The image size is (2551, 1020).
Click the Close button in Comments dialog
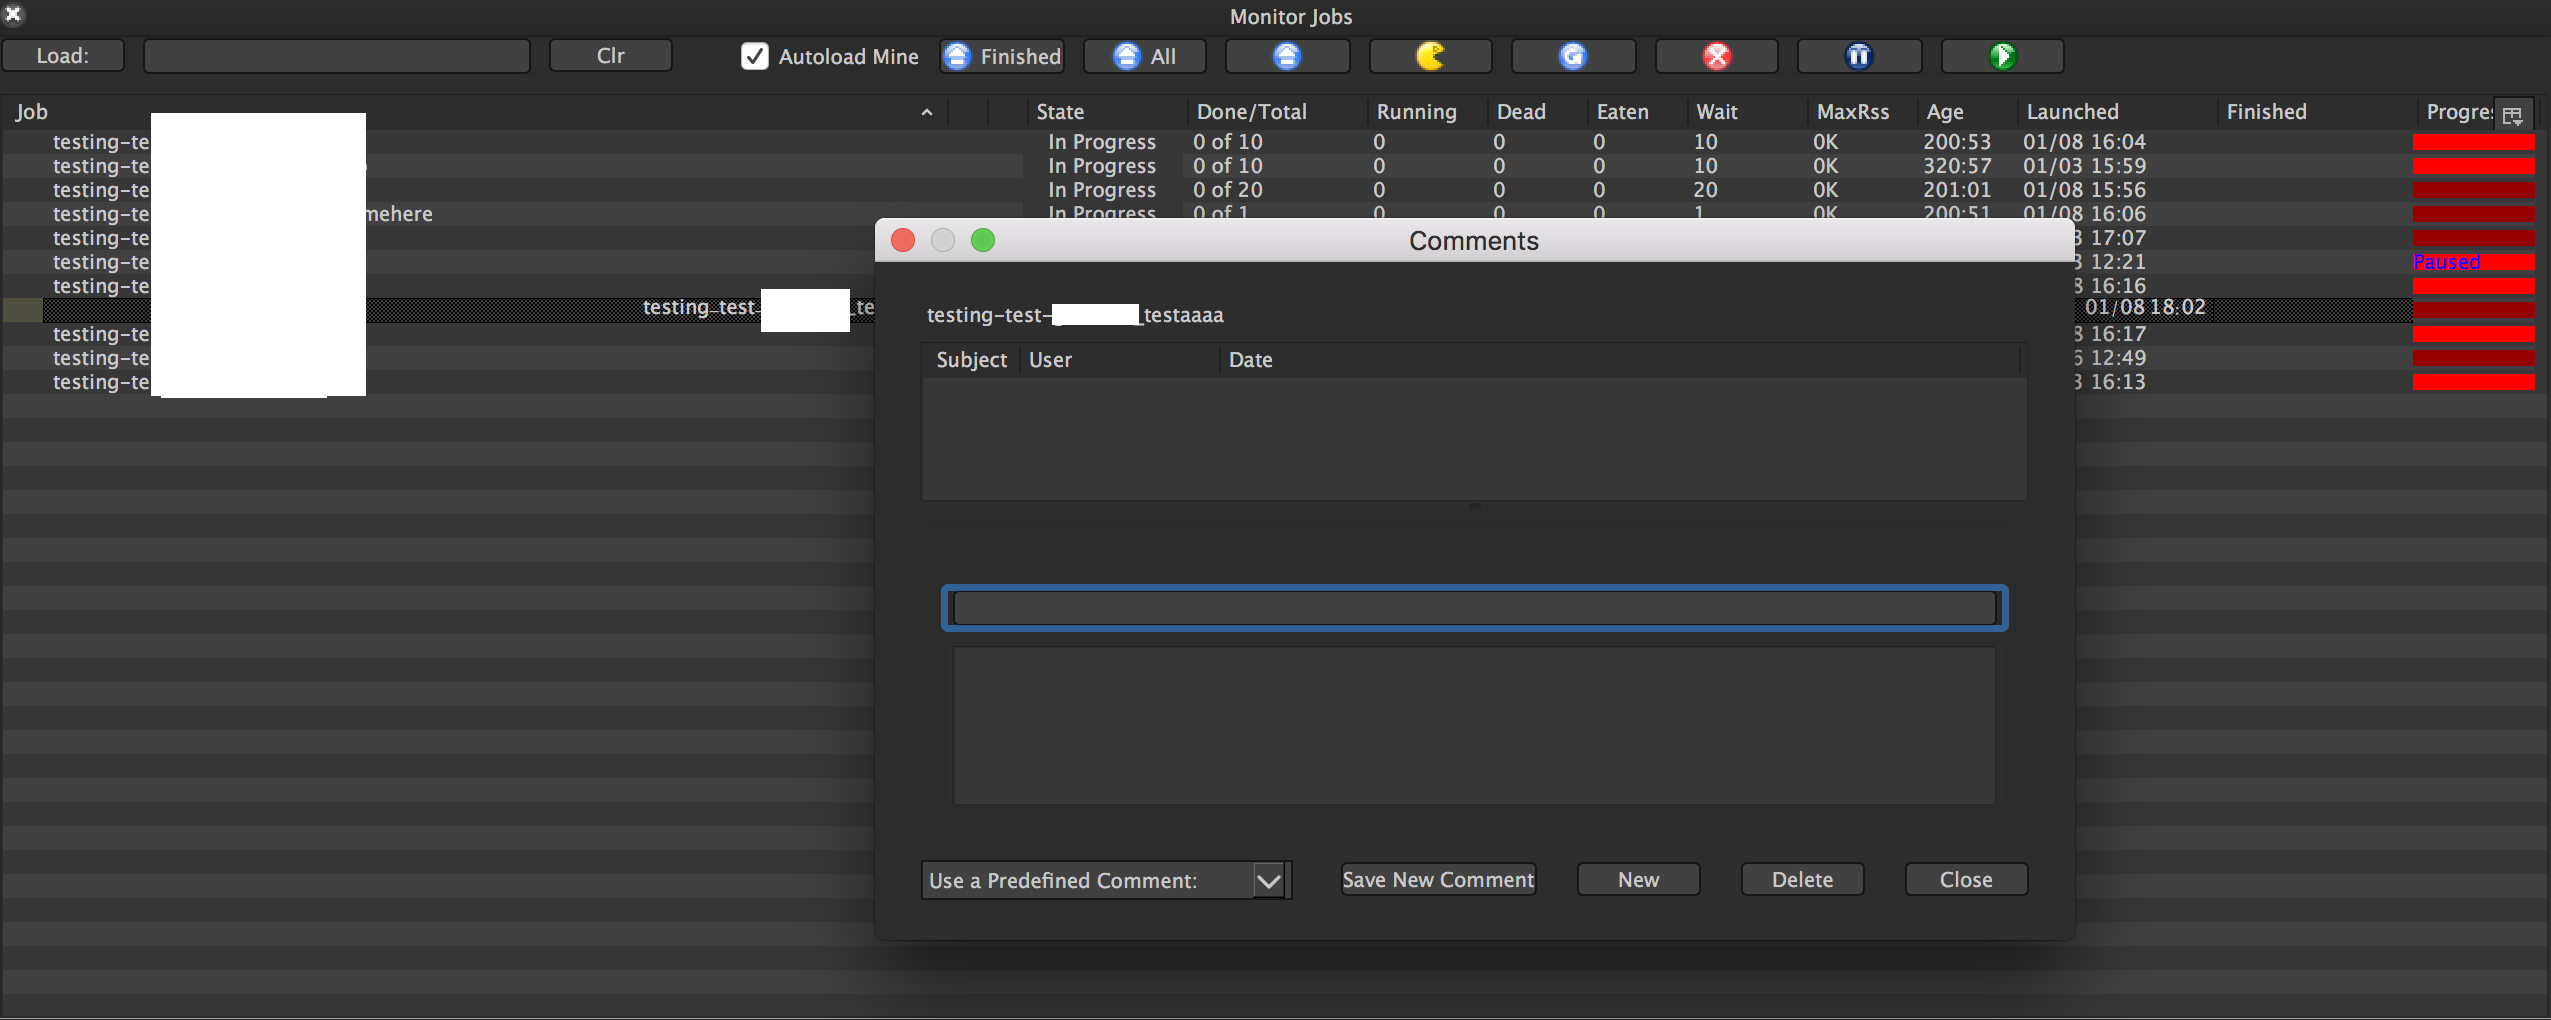[1966, 879]
